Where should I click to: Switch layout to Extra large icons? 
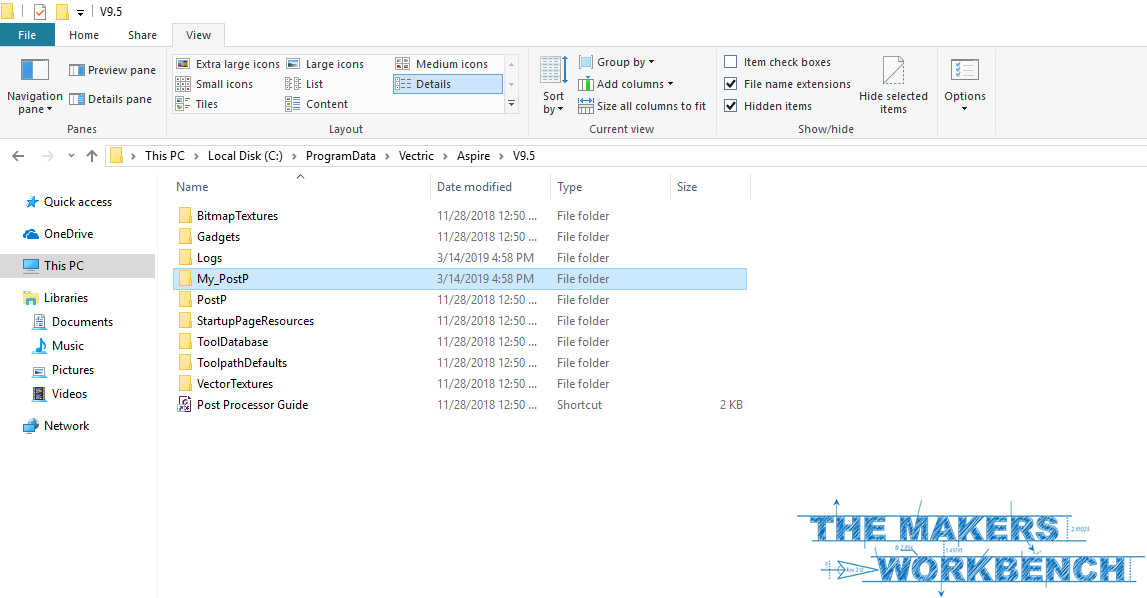[x=227, y=64]
